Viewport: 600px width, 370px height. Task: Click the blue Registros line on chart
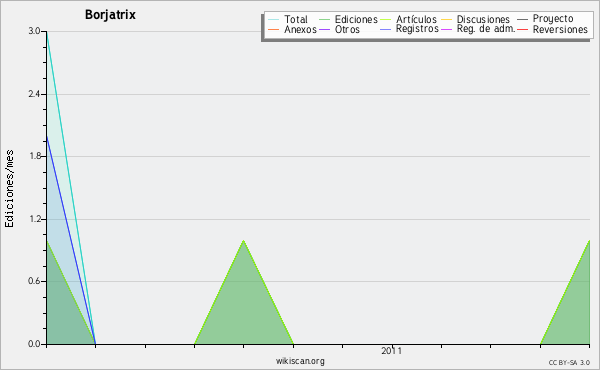coord(71,240)
